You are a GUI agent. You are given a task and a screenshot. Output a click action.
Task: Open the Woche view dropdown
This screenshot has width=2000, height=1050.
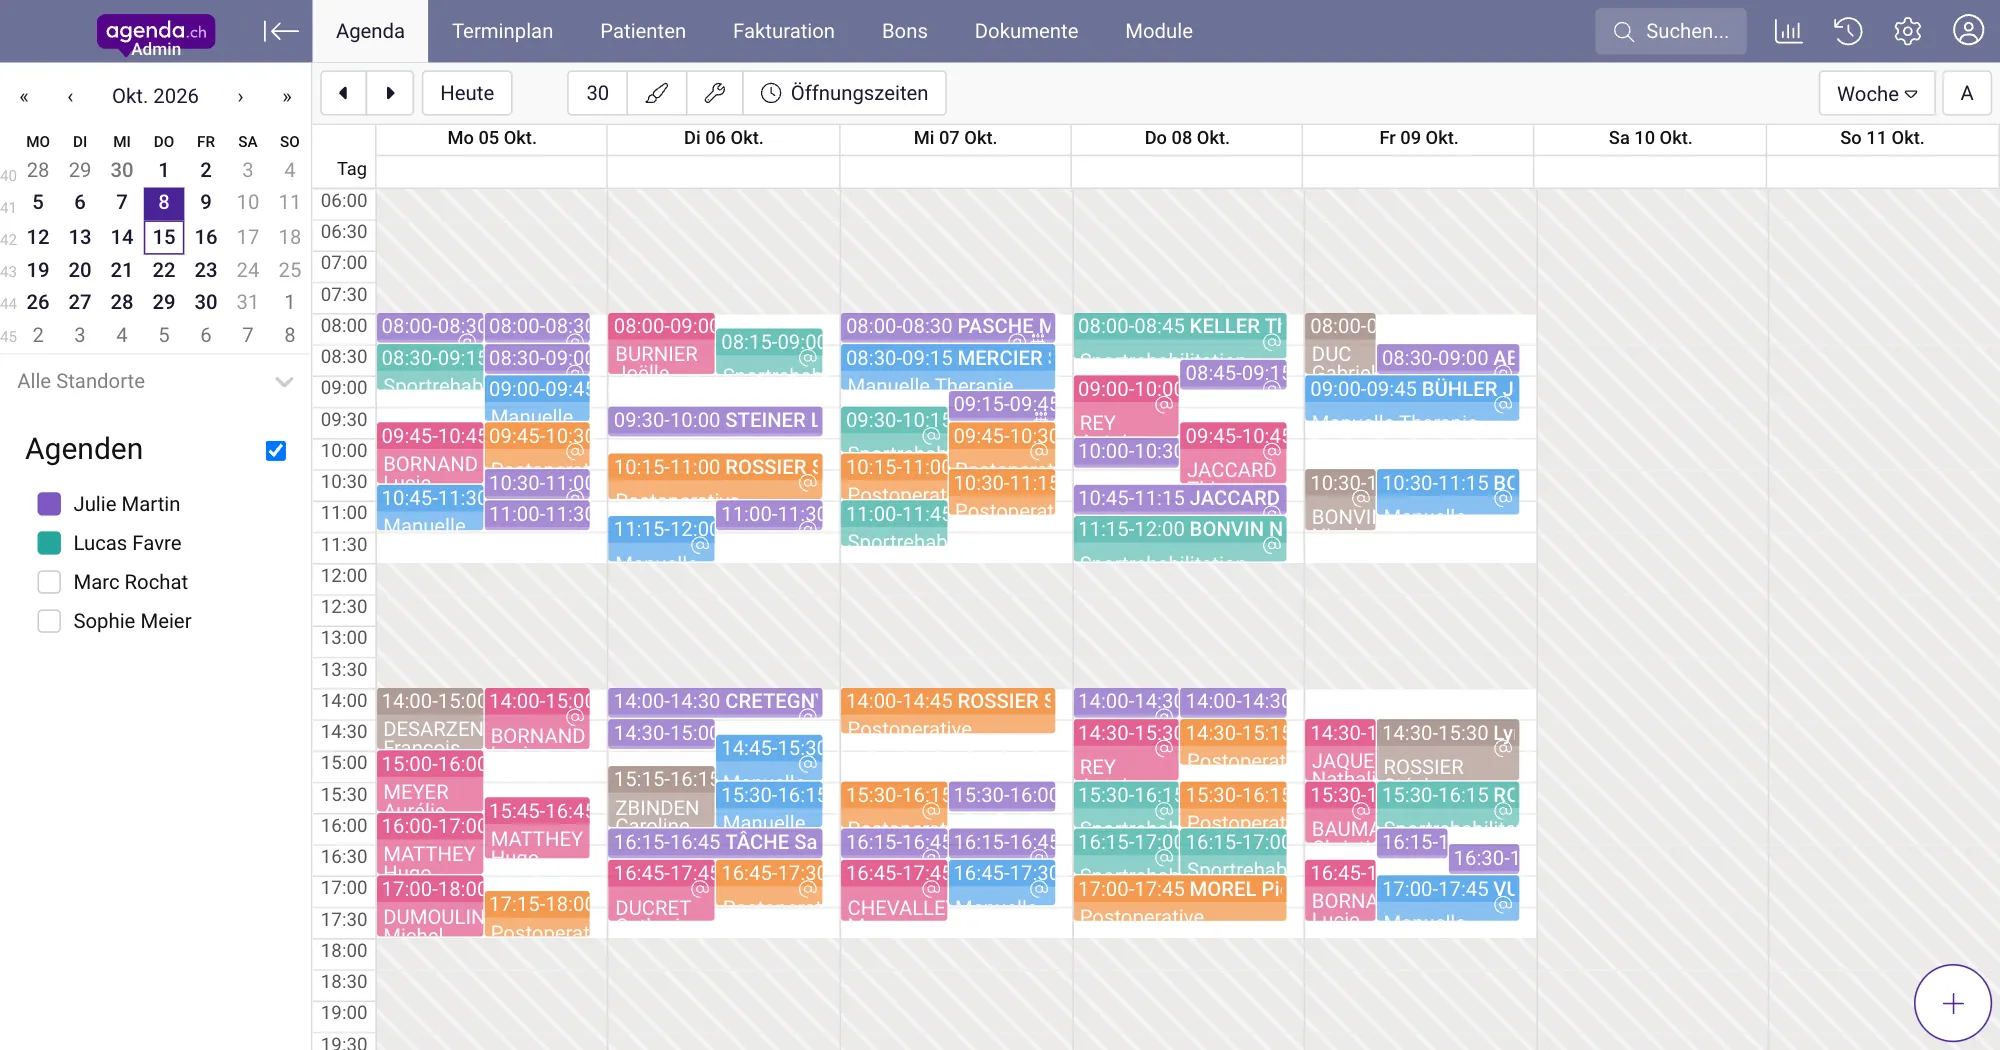(1877, 93)
